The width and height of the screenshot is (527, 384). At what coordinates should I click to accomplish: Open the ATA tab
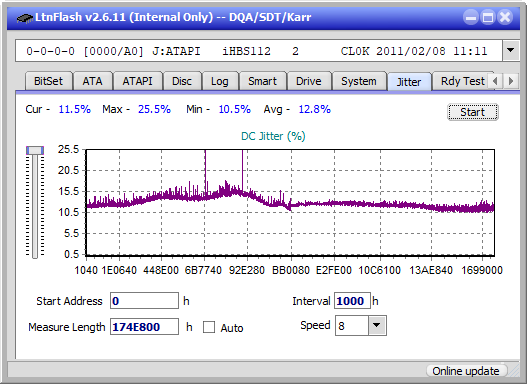(x=92, y=81)
